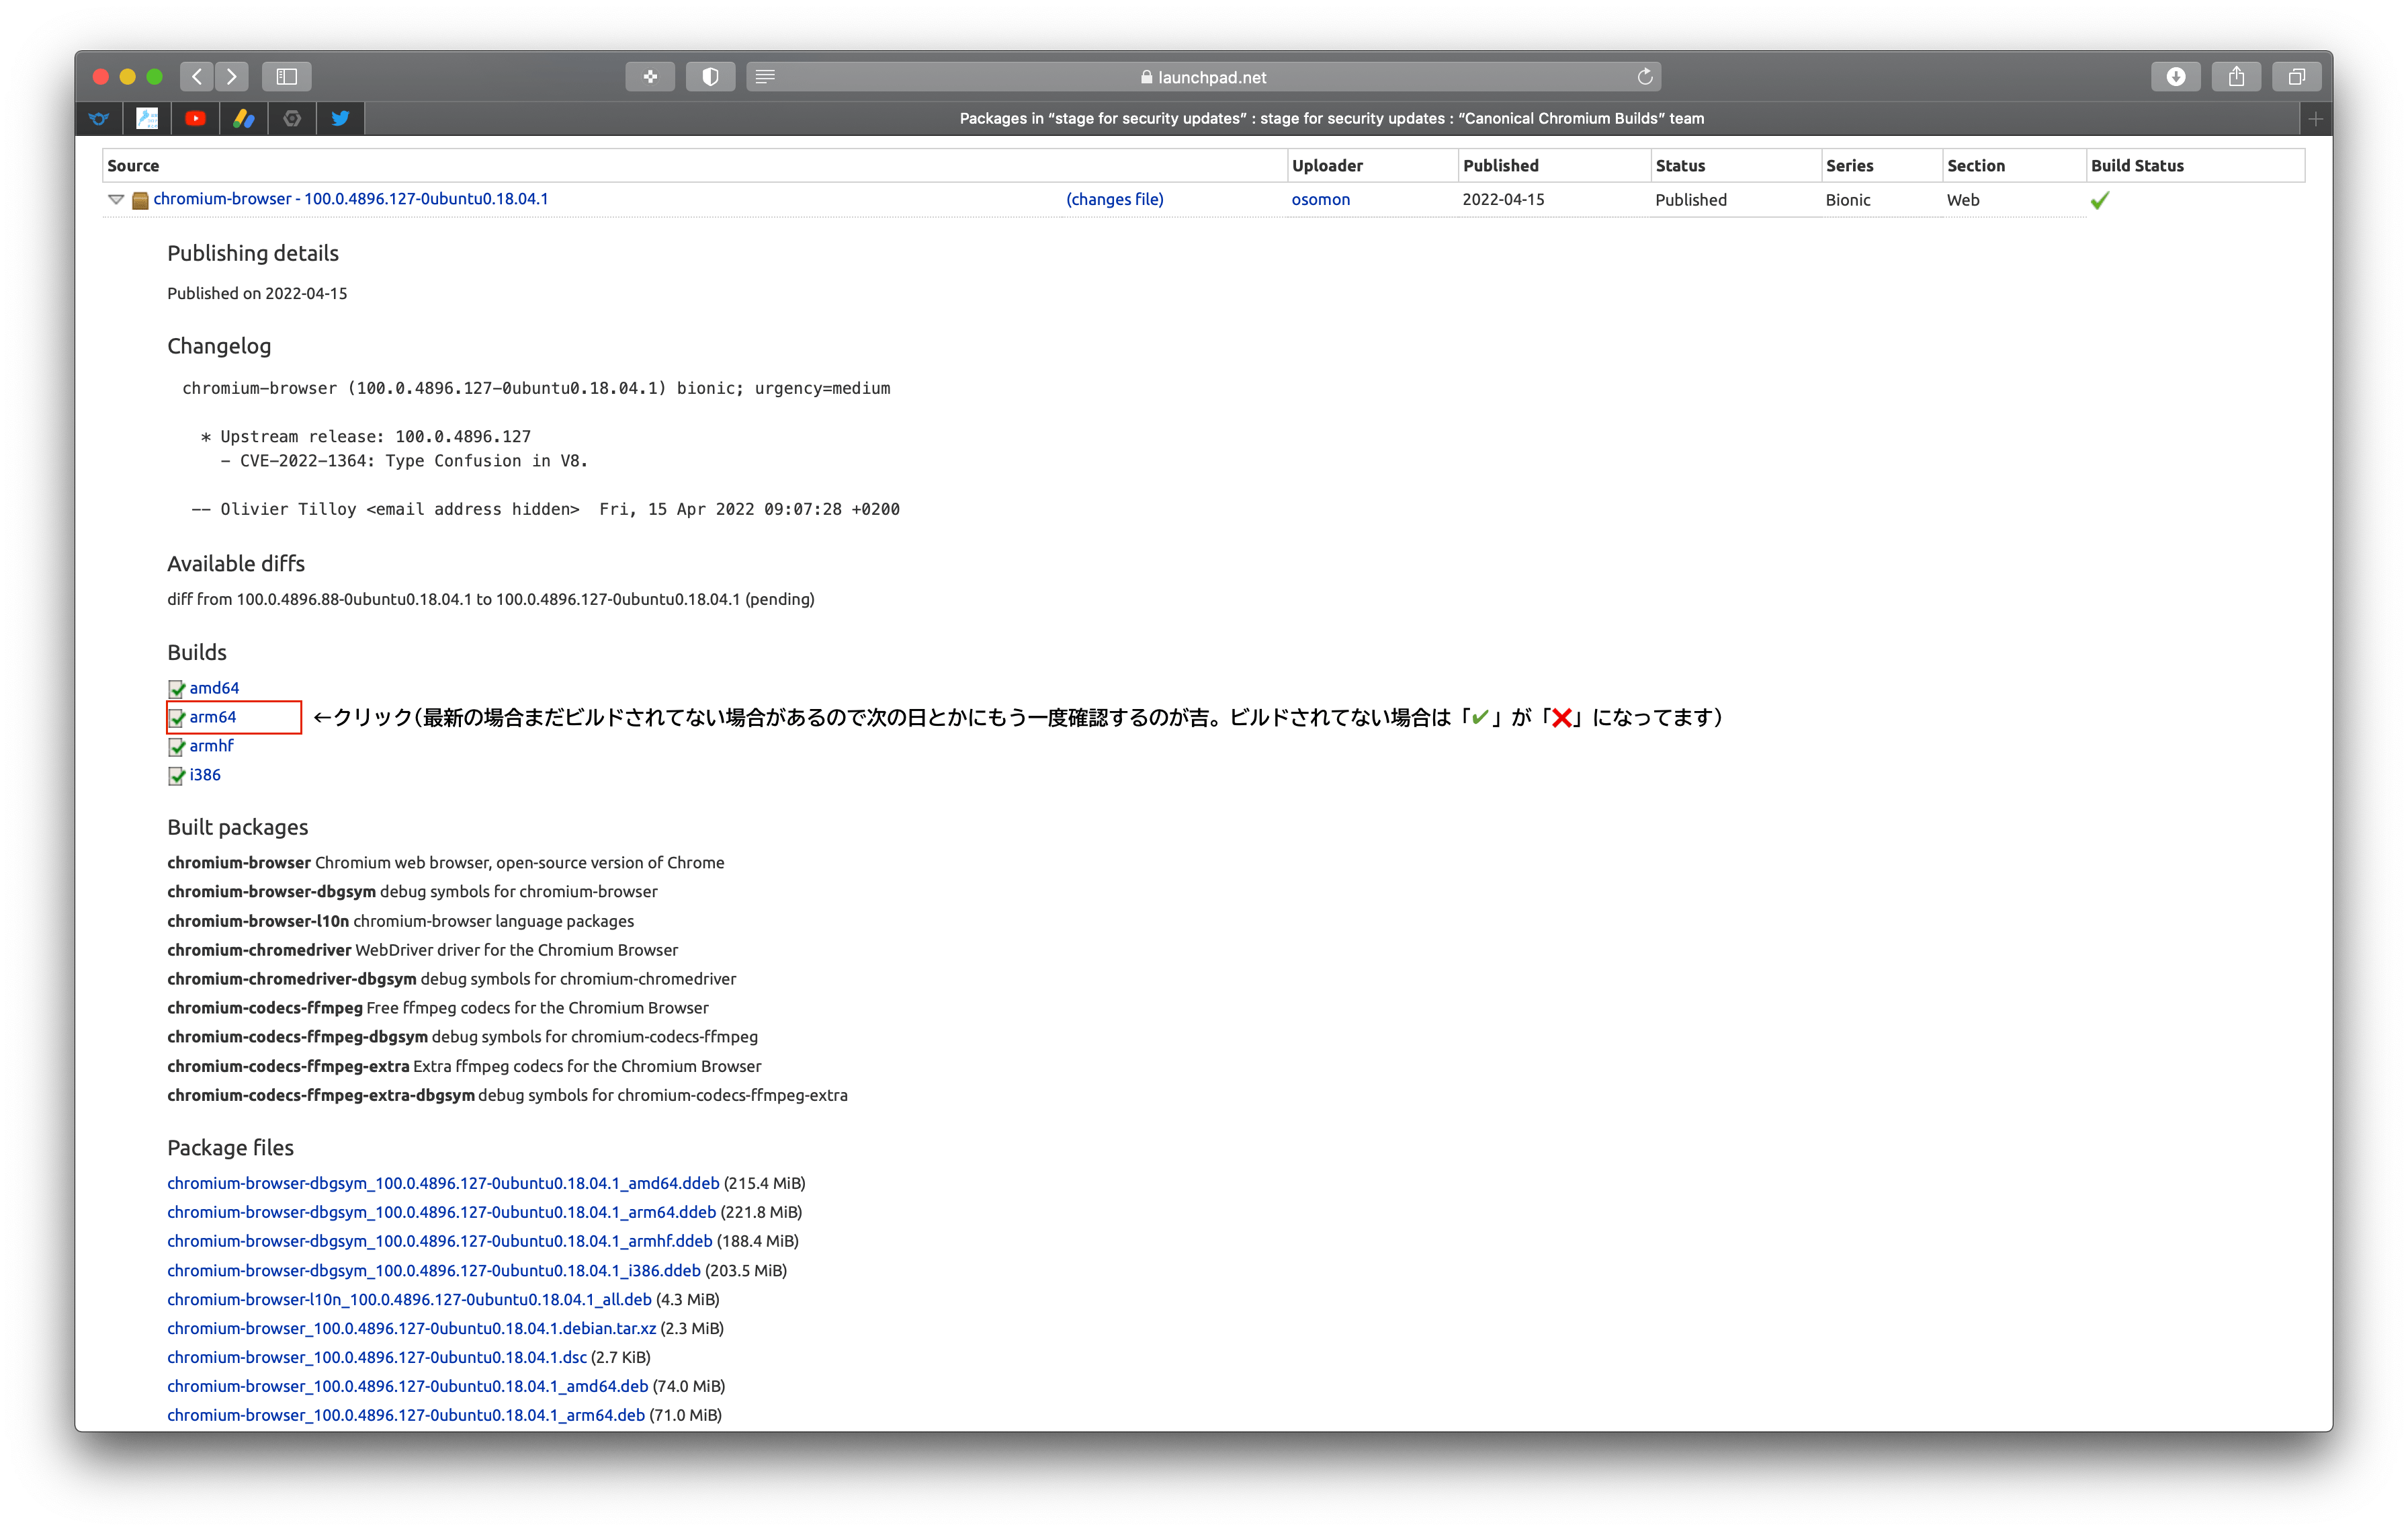2408x1531 pixels.
Task: Click the chromium-chromedriver built package line
Action: pyautogui.click(x=422, y=950)
